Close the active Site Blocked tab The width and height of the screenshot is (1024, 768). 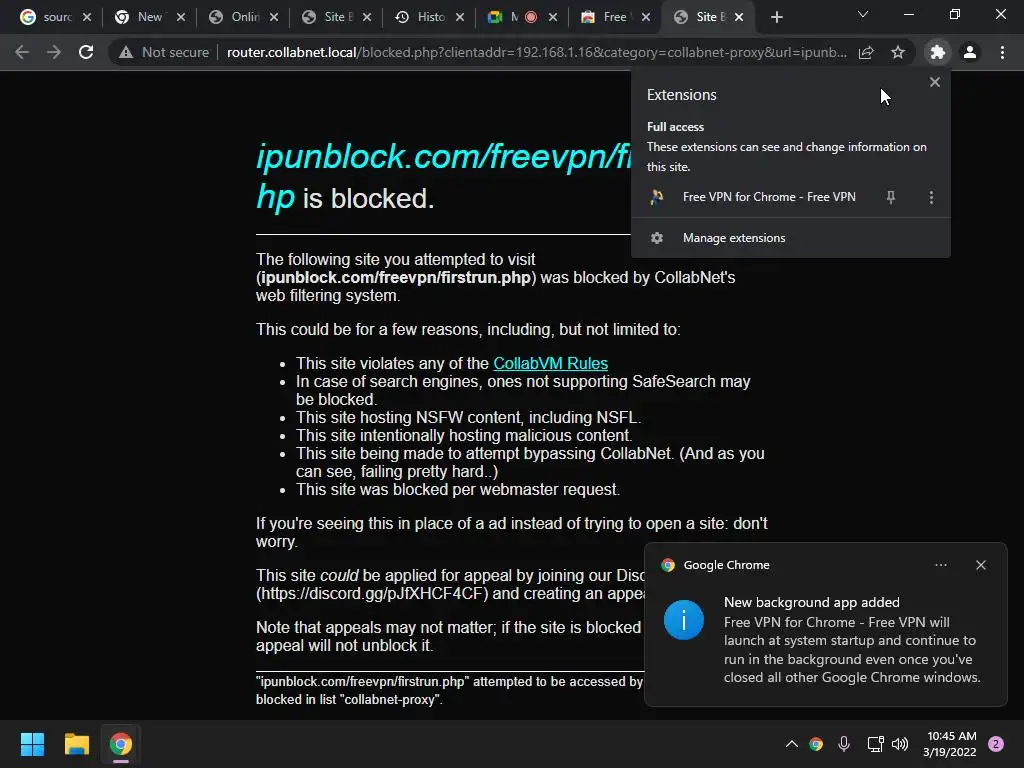pos(739,17)
